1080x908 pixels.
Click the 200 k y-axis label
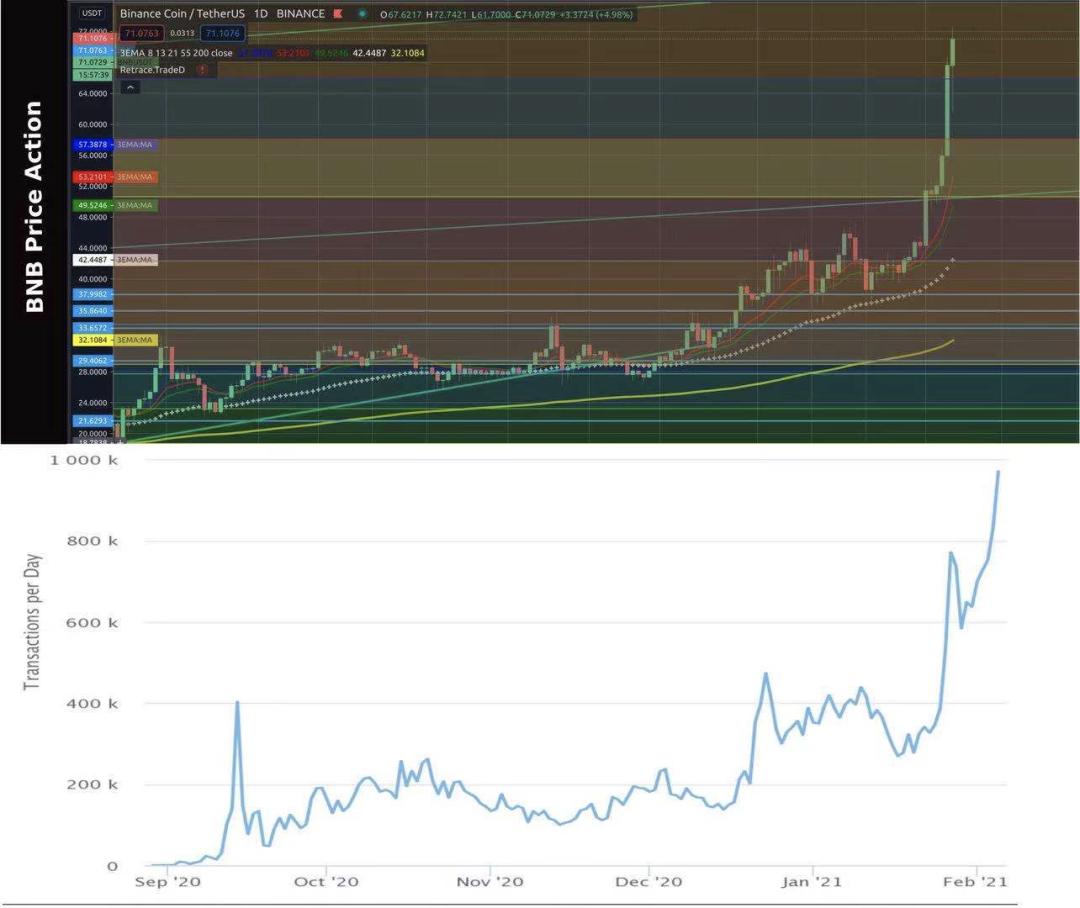pyautogui.click(x=92, y=785)
